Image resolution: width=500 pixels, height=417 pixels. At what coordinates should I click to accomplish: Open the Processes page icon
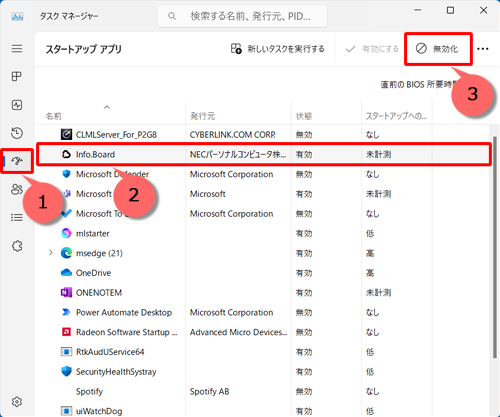point(17,77)
